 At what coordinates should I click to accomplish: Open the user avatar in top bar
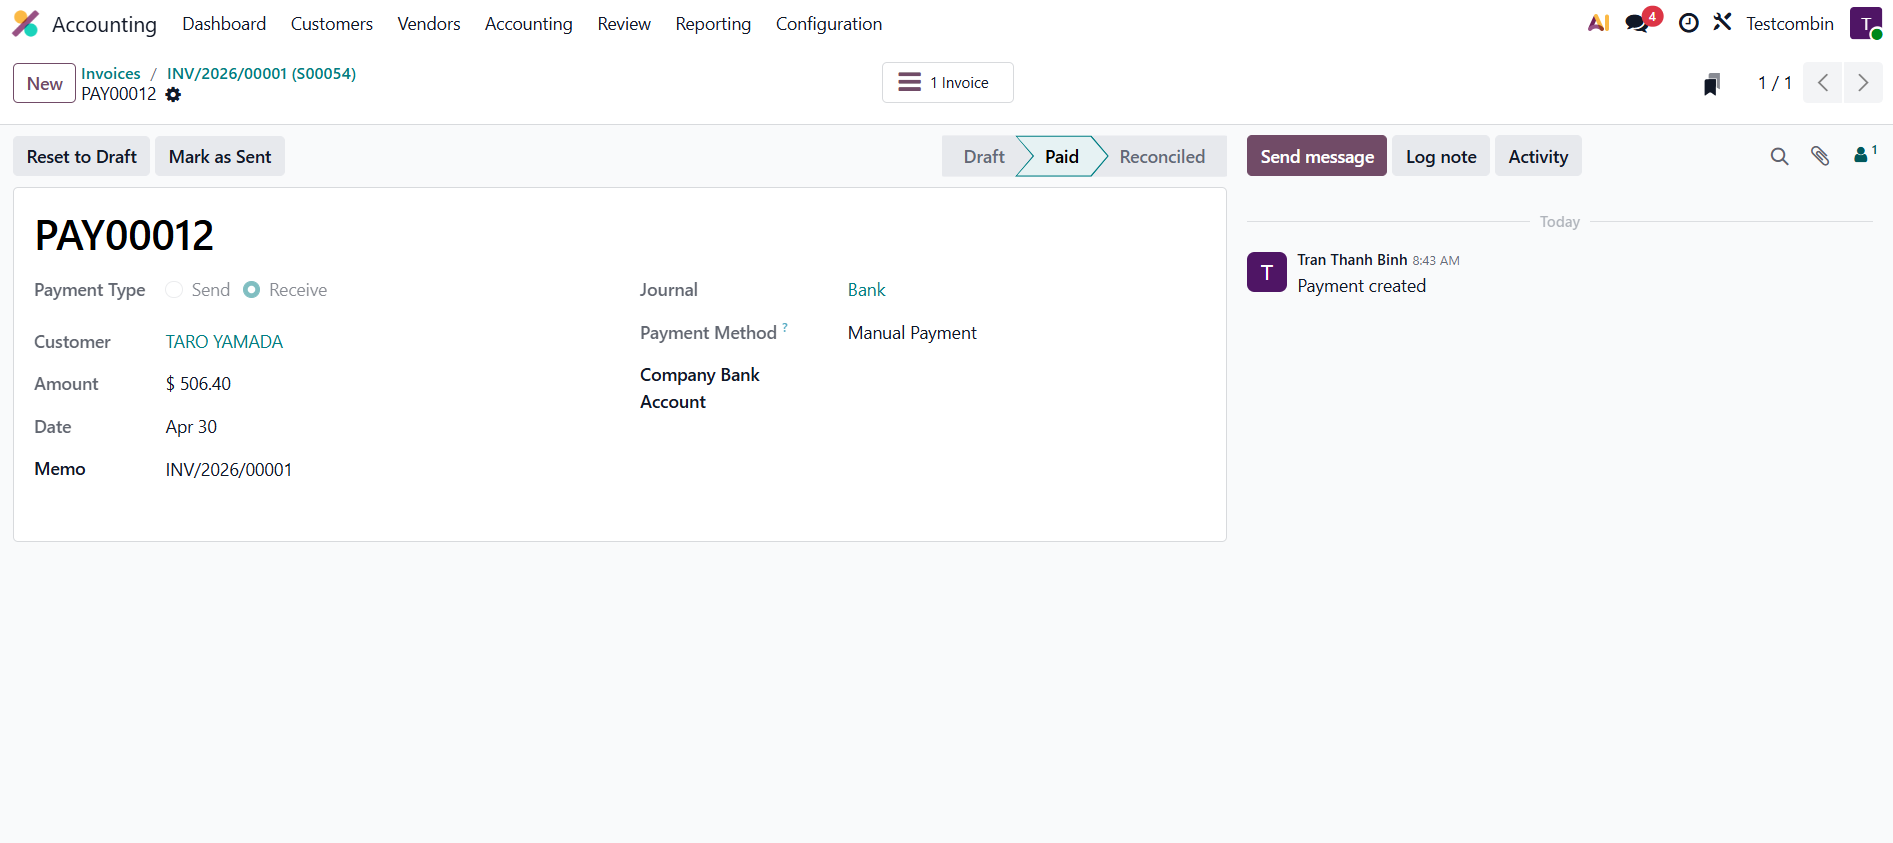pyautogui.click(x=1865, y=23)
